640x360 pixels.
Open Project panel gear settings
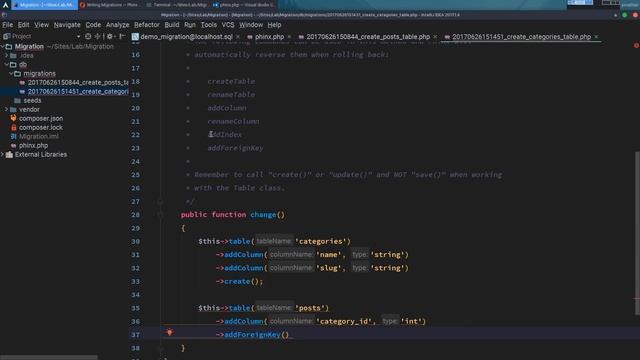109,37
